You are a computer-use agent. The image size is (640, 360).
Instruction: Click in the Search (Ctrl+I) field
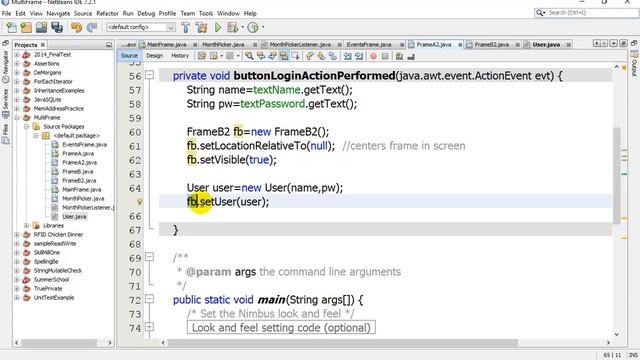(x=587, y=13)
